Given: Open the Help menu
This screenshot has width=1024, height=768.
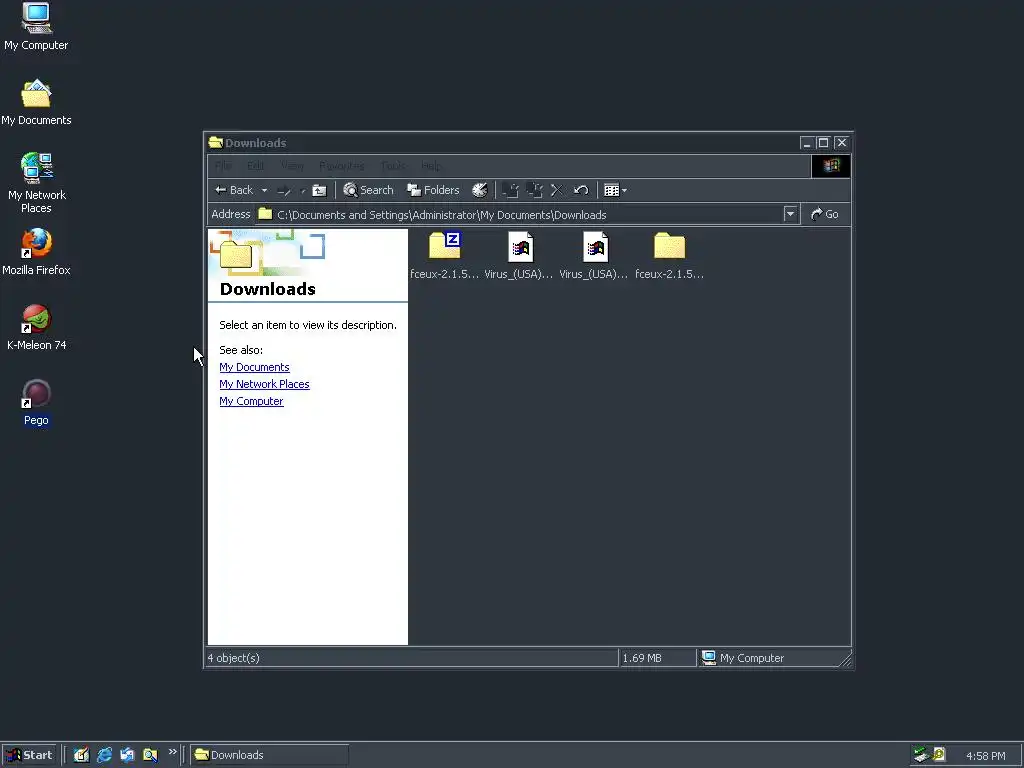Looking at the screenshot, I should 430,166.
